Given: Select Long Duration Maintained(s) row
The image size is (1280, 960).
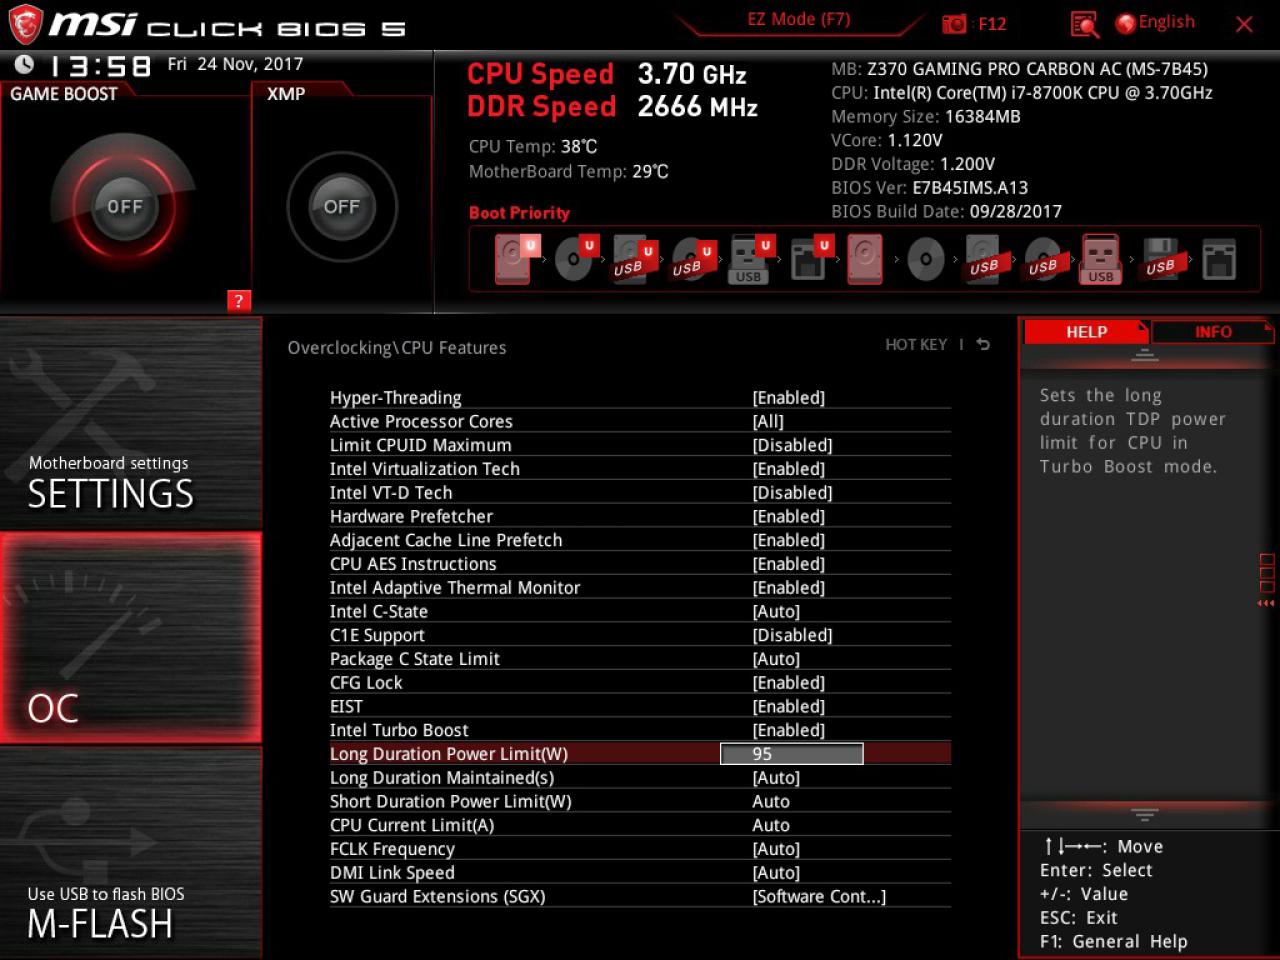Looking at the screenshot, I should (640, 778).
